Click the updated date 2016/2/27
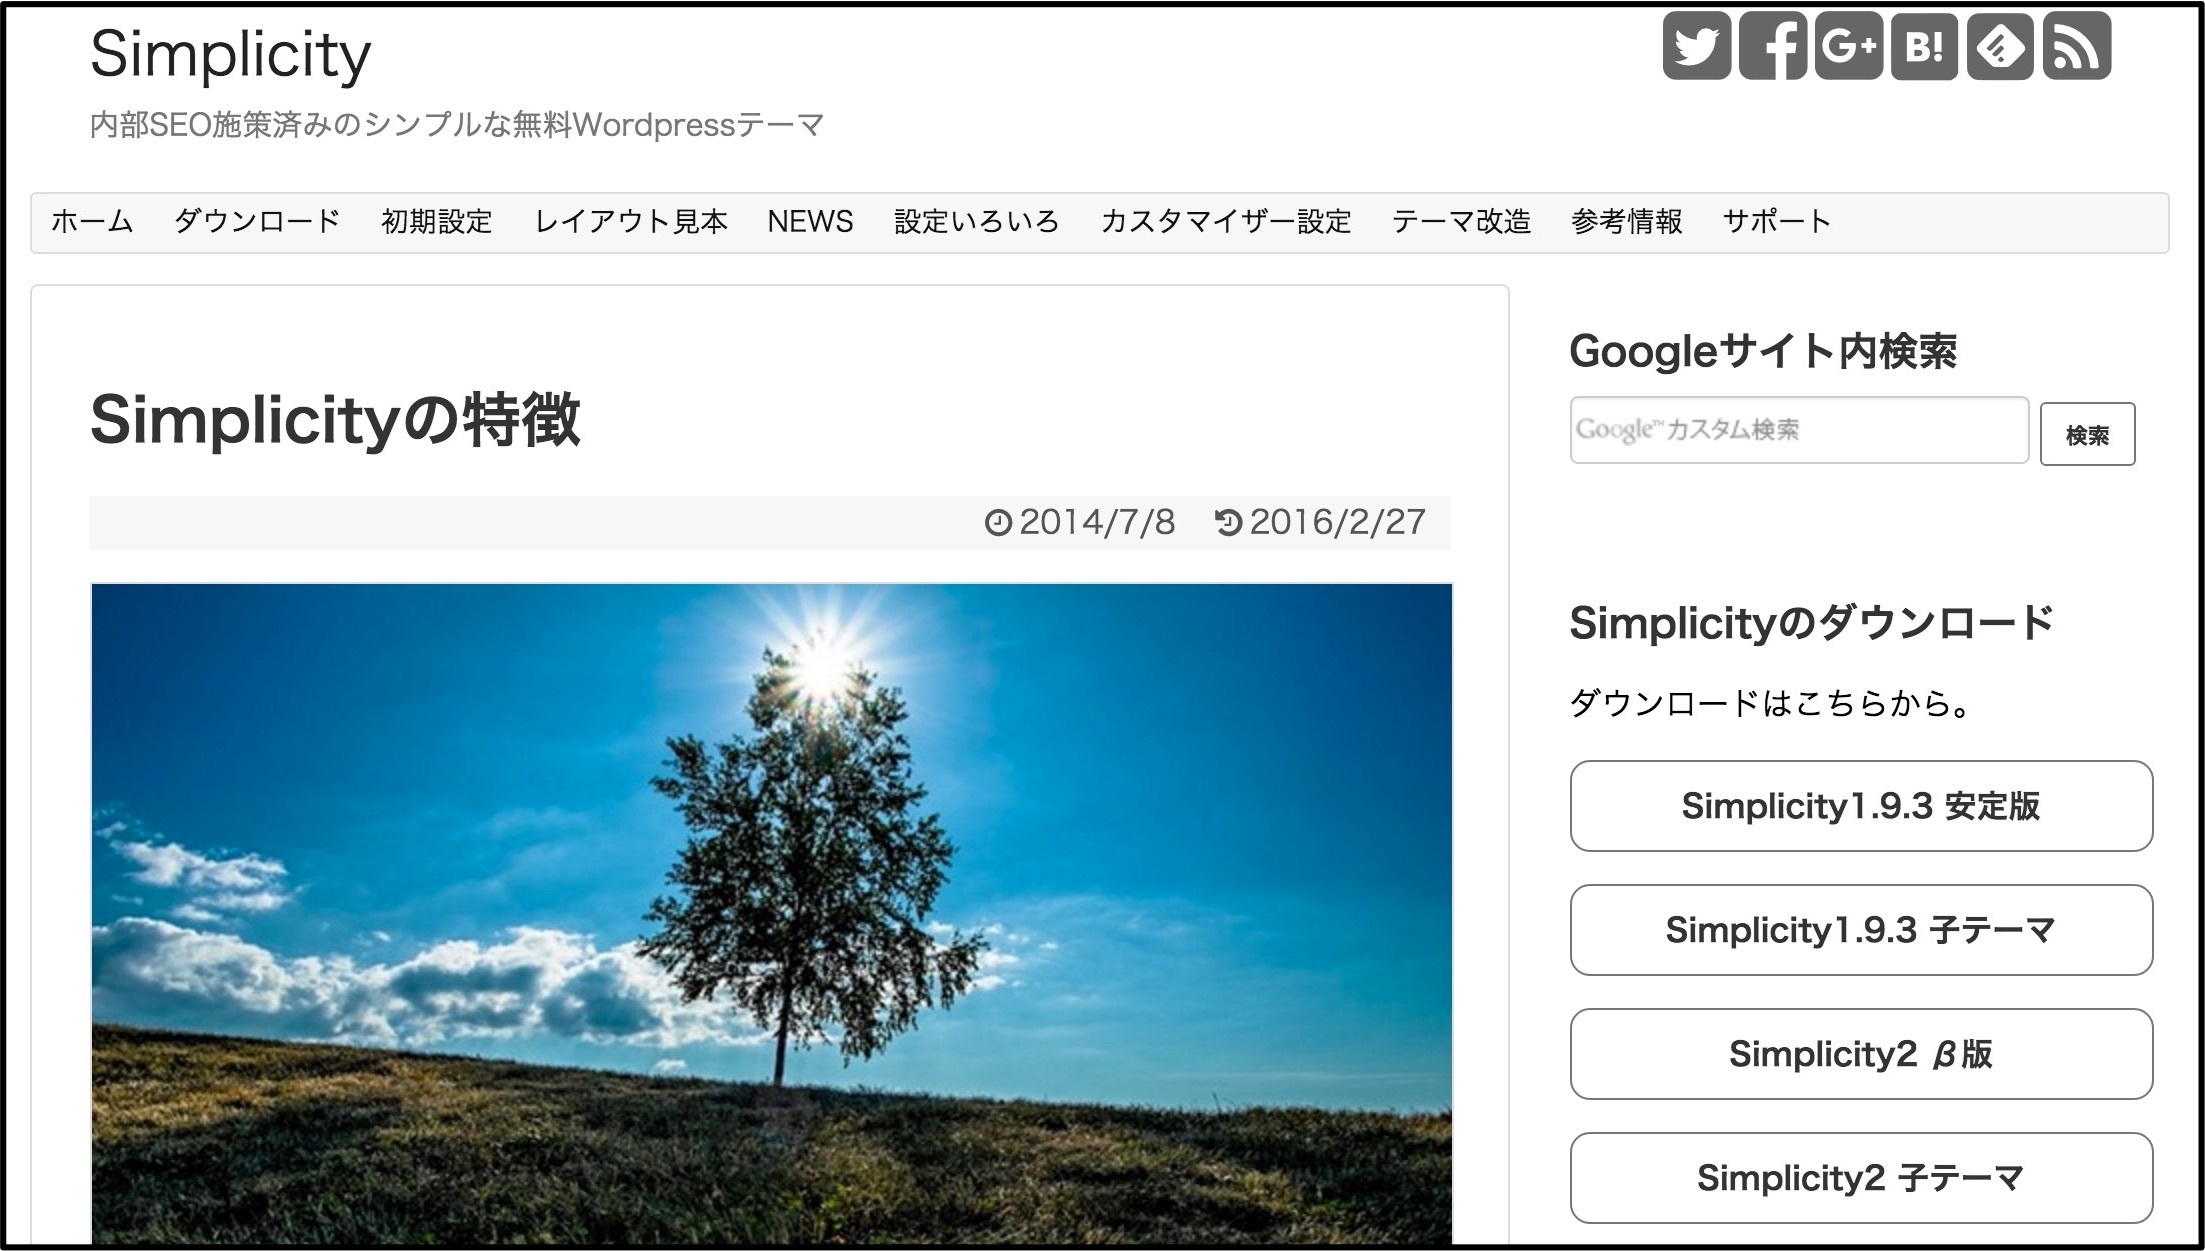2205x1251 pixels. point(1338,522)
